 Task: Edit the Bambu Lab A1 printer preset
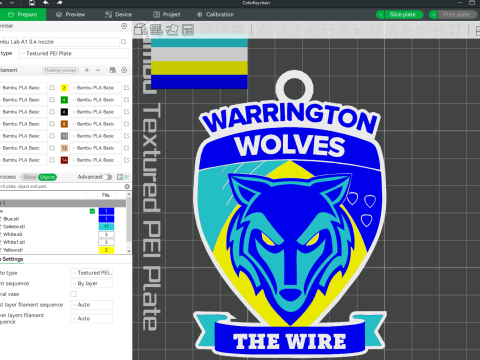[124, 42]
